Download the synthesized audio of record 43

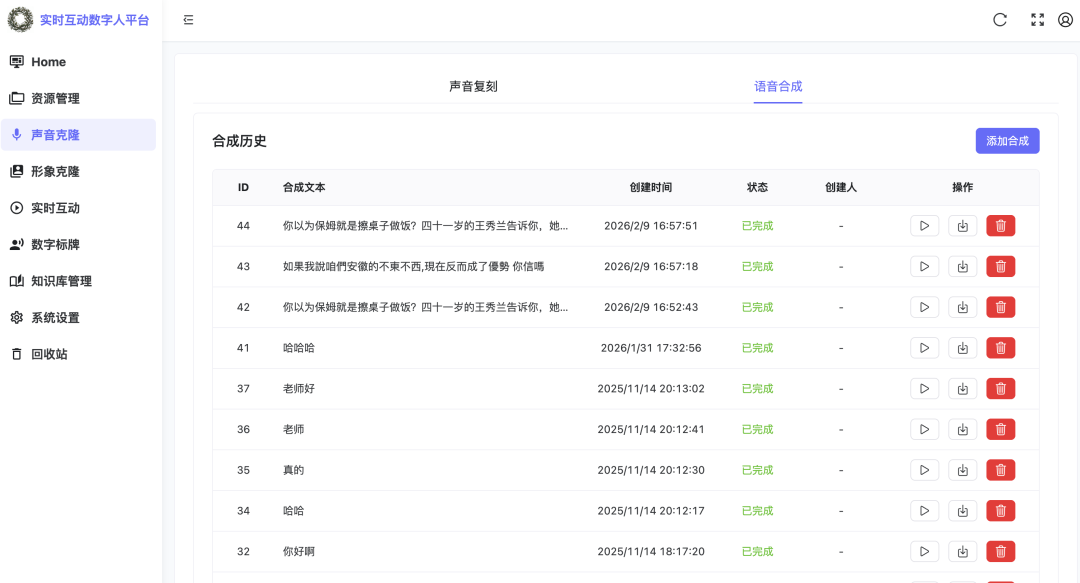pyautogui.click(x=962, y=266)
